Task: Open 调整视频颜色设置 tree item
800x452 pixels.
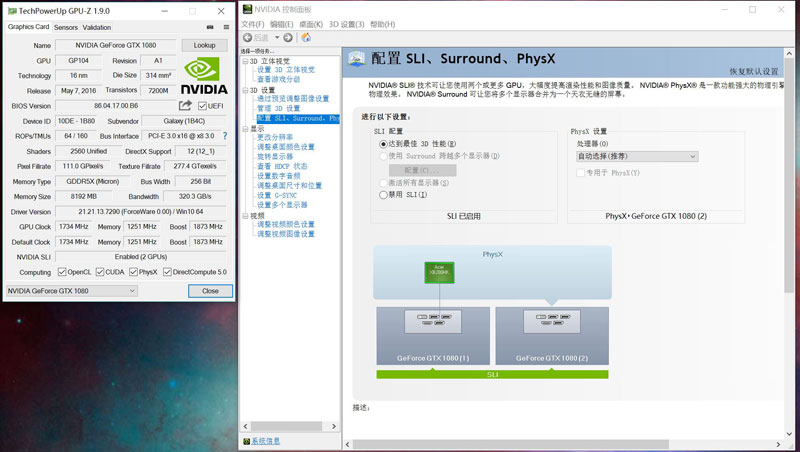Action: tap(286, 224)
